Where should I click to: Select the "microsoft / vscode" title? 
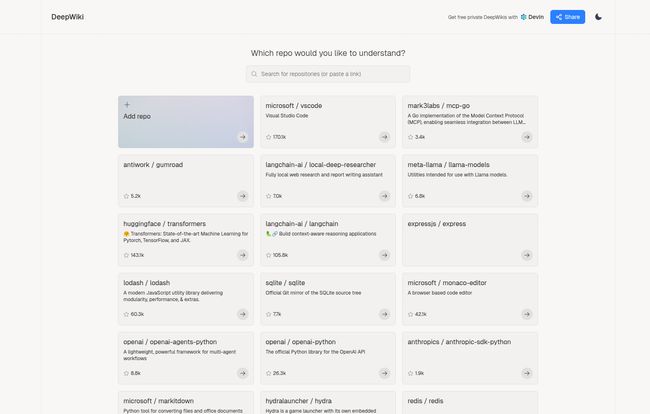pos(293,106)
